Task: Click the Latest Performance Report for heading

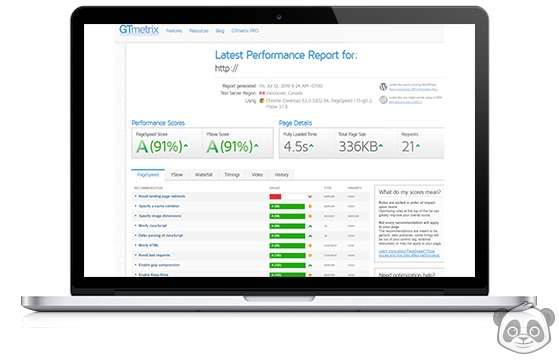Action: [286, 55]
